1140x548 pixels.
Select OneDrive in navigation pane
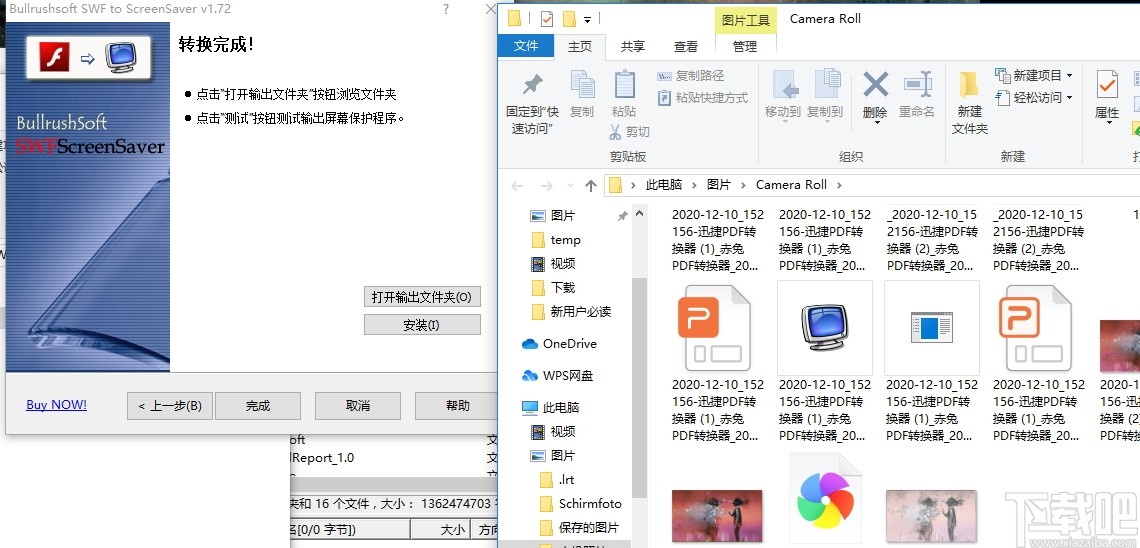[569, 344]
